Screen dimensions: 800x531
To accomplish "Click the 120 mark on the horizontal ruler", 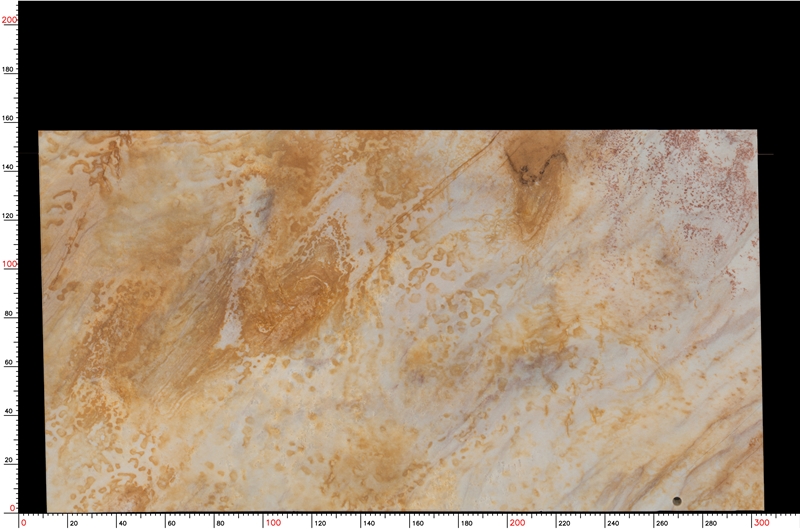I will tap(320, 523).
